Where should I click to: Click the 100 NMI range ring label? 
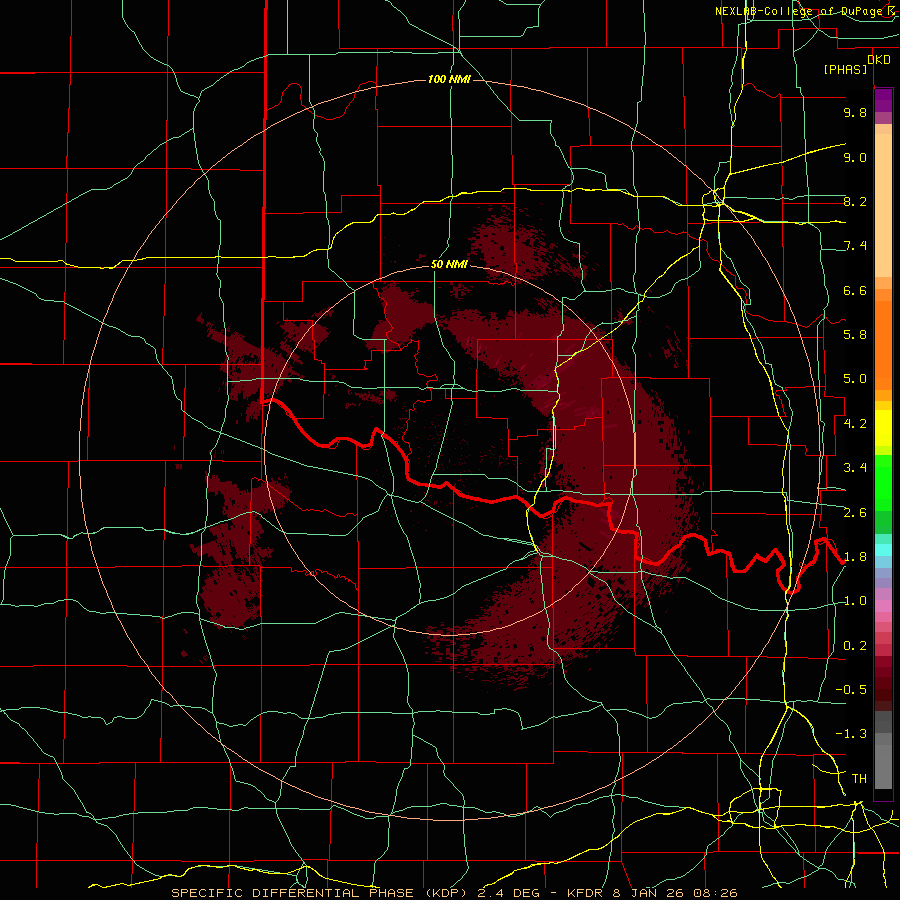449,79
